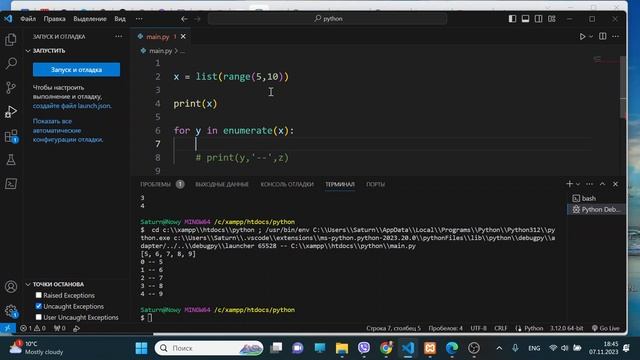Open more actions menu in editor toolbar

pos(616,36)
